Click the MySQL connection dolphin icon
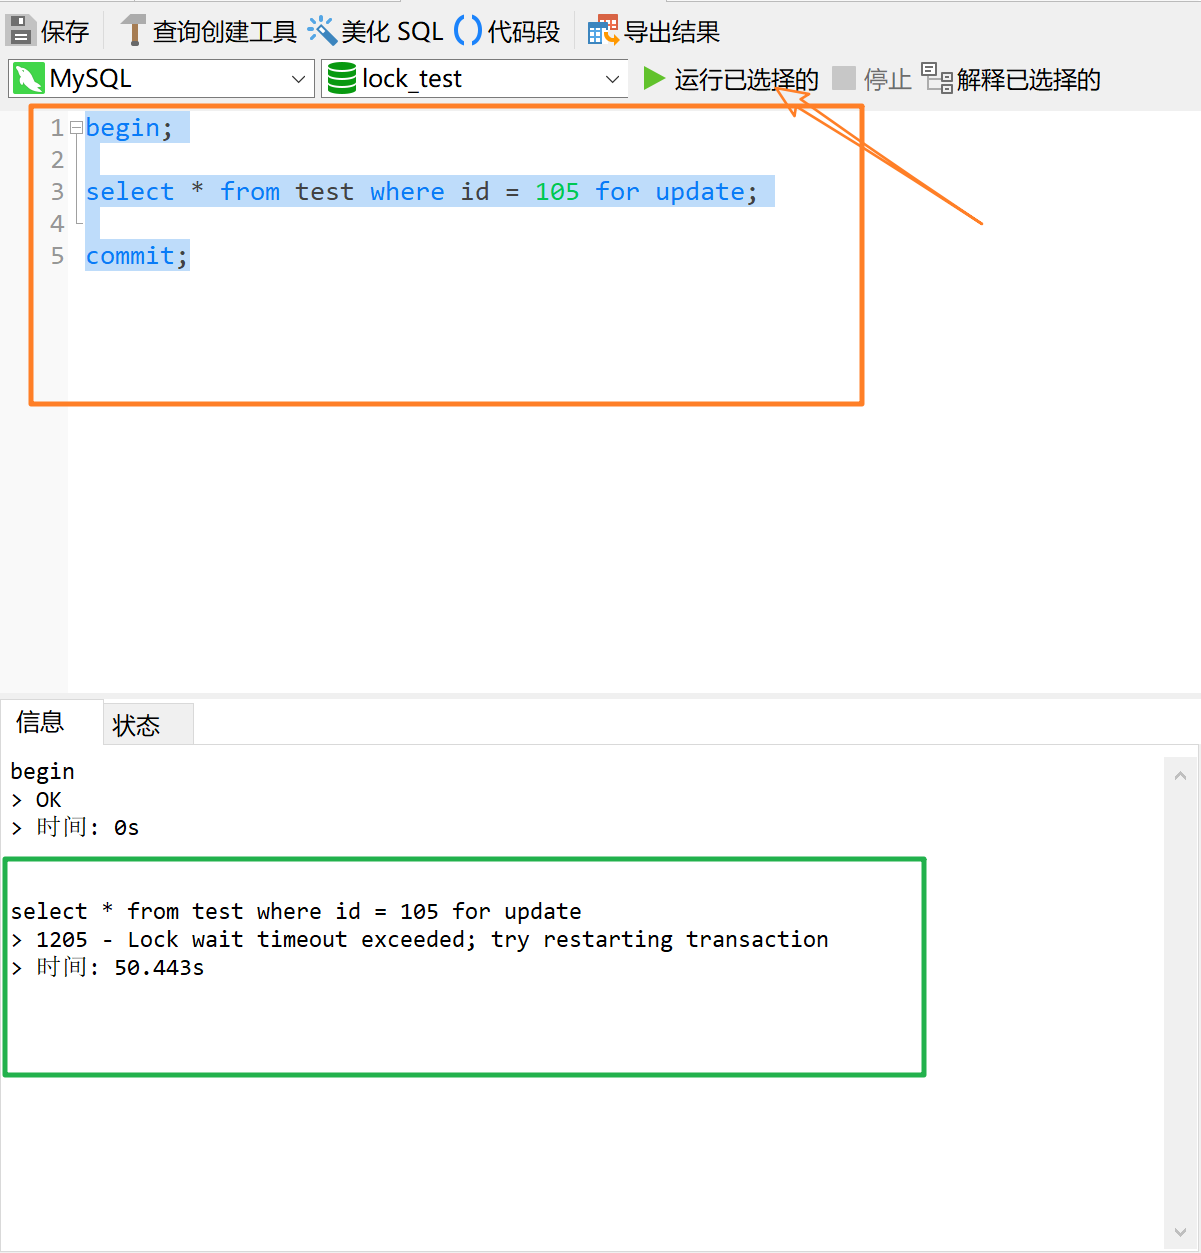 point(29,78)
